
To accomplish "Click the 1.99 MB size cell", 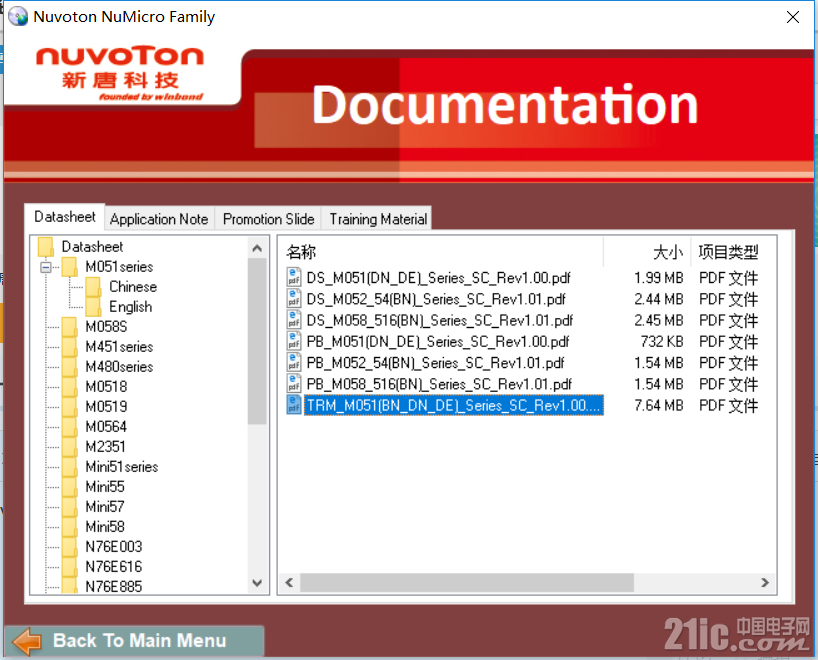I will point(658,278).
